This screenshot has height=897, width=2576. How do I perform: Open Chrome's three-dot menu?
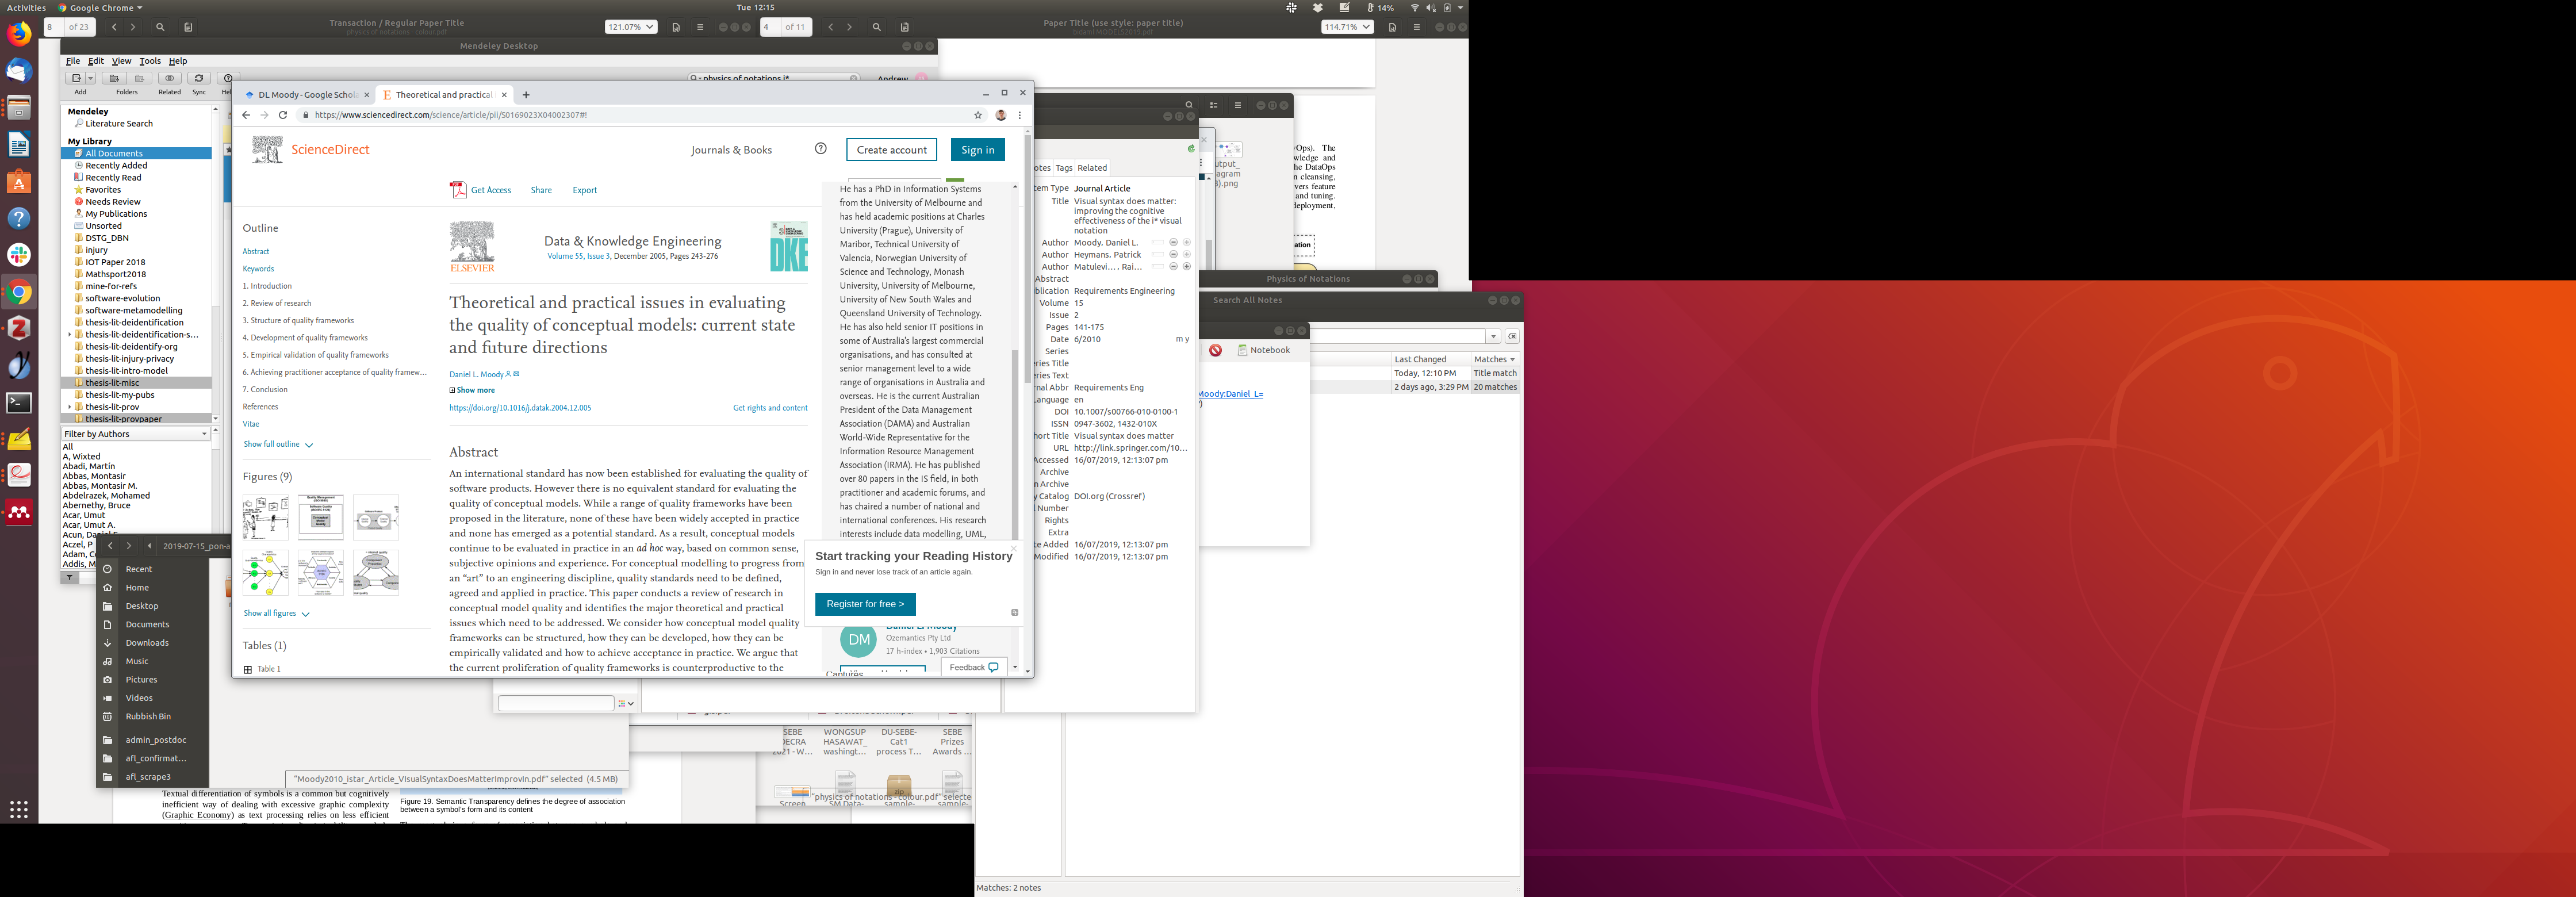pyautogui.click(x=1020, y=115)
